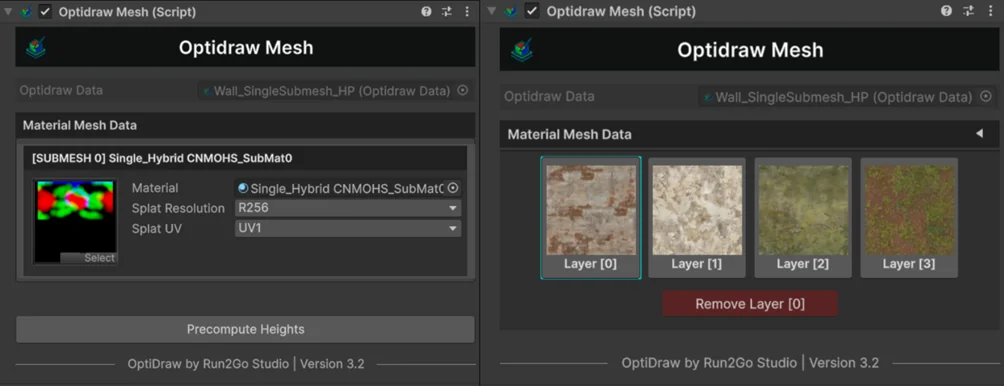Image resolution: width=1004 pixels, height=386 pixels.
Task: Click back arrow in right Material Mesh Data
Action: point(979,134)
